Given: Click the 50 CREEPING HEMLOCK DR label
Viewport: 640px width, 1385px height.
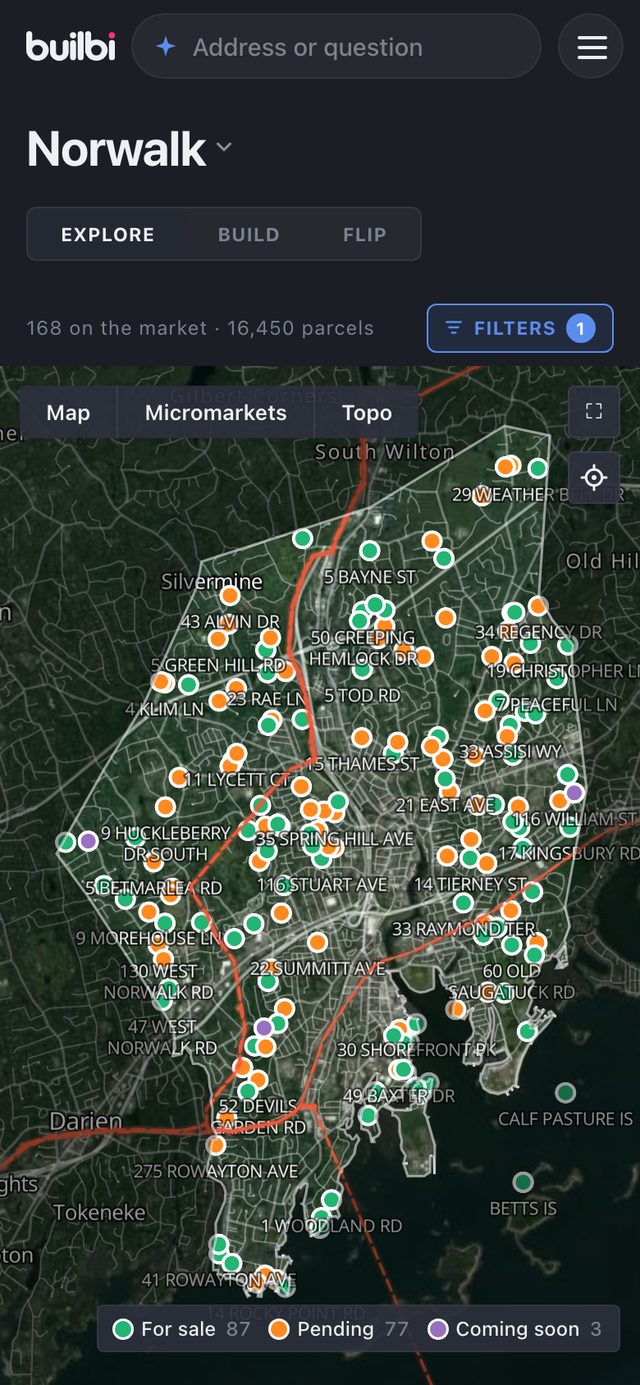Looking at the screenshot, I should tap(363, 648).
